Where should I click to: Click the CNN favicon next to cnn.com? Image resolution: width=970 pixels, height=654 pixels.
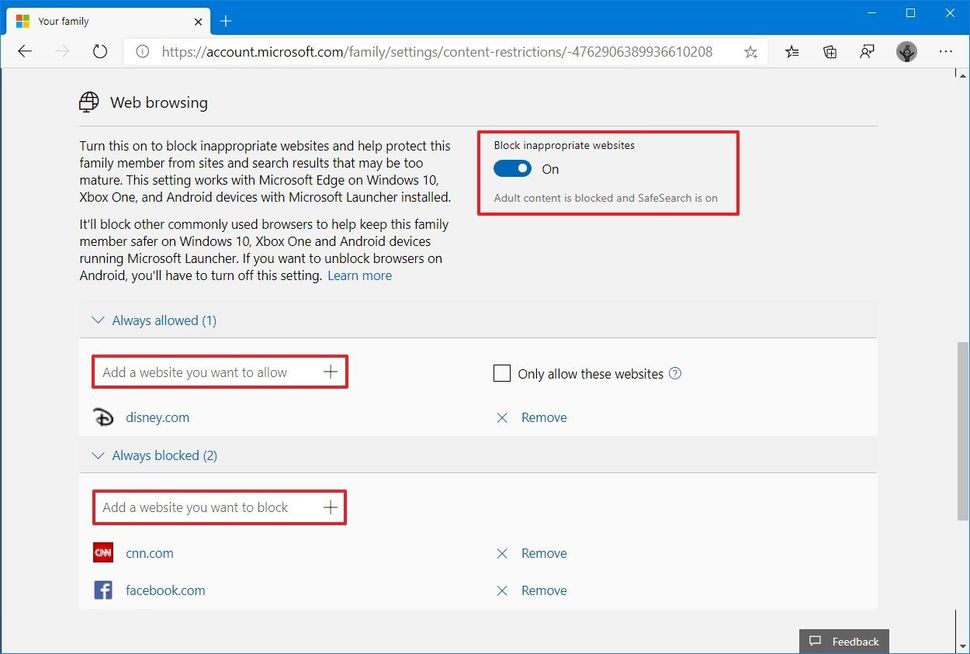click(103, 552)
